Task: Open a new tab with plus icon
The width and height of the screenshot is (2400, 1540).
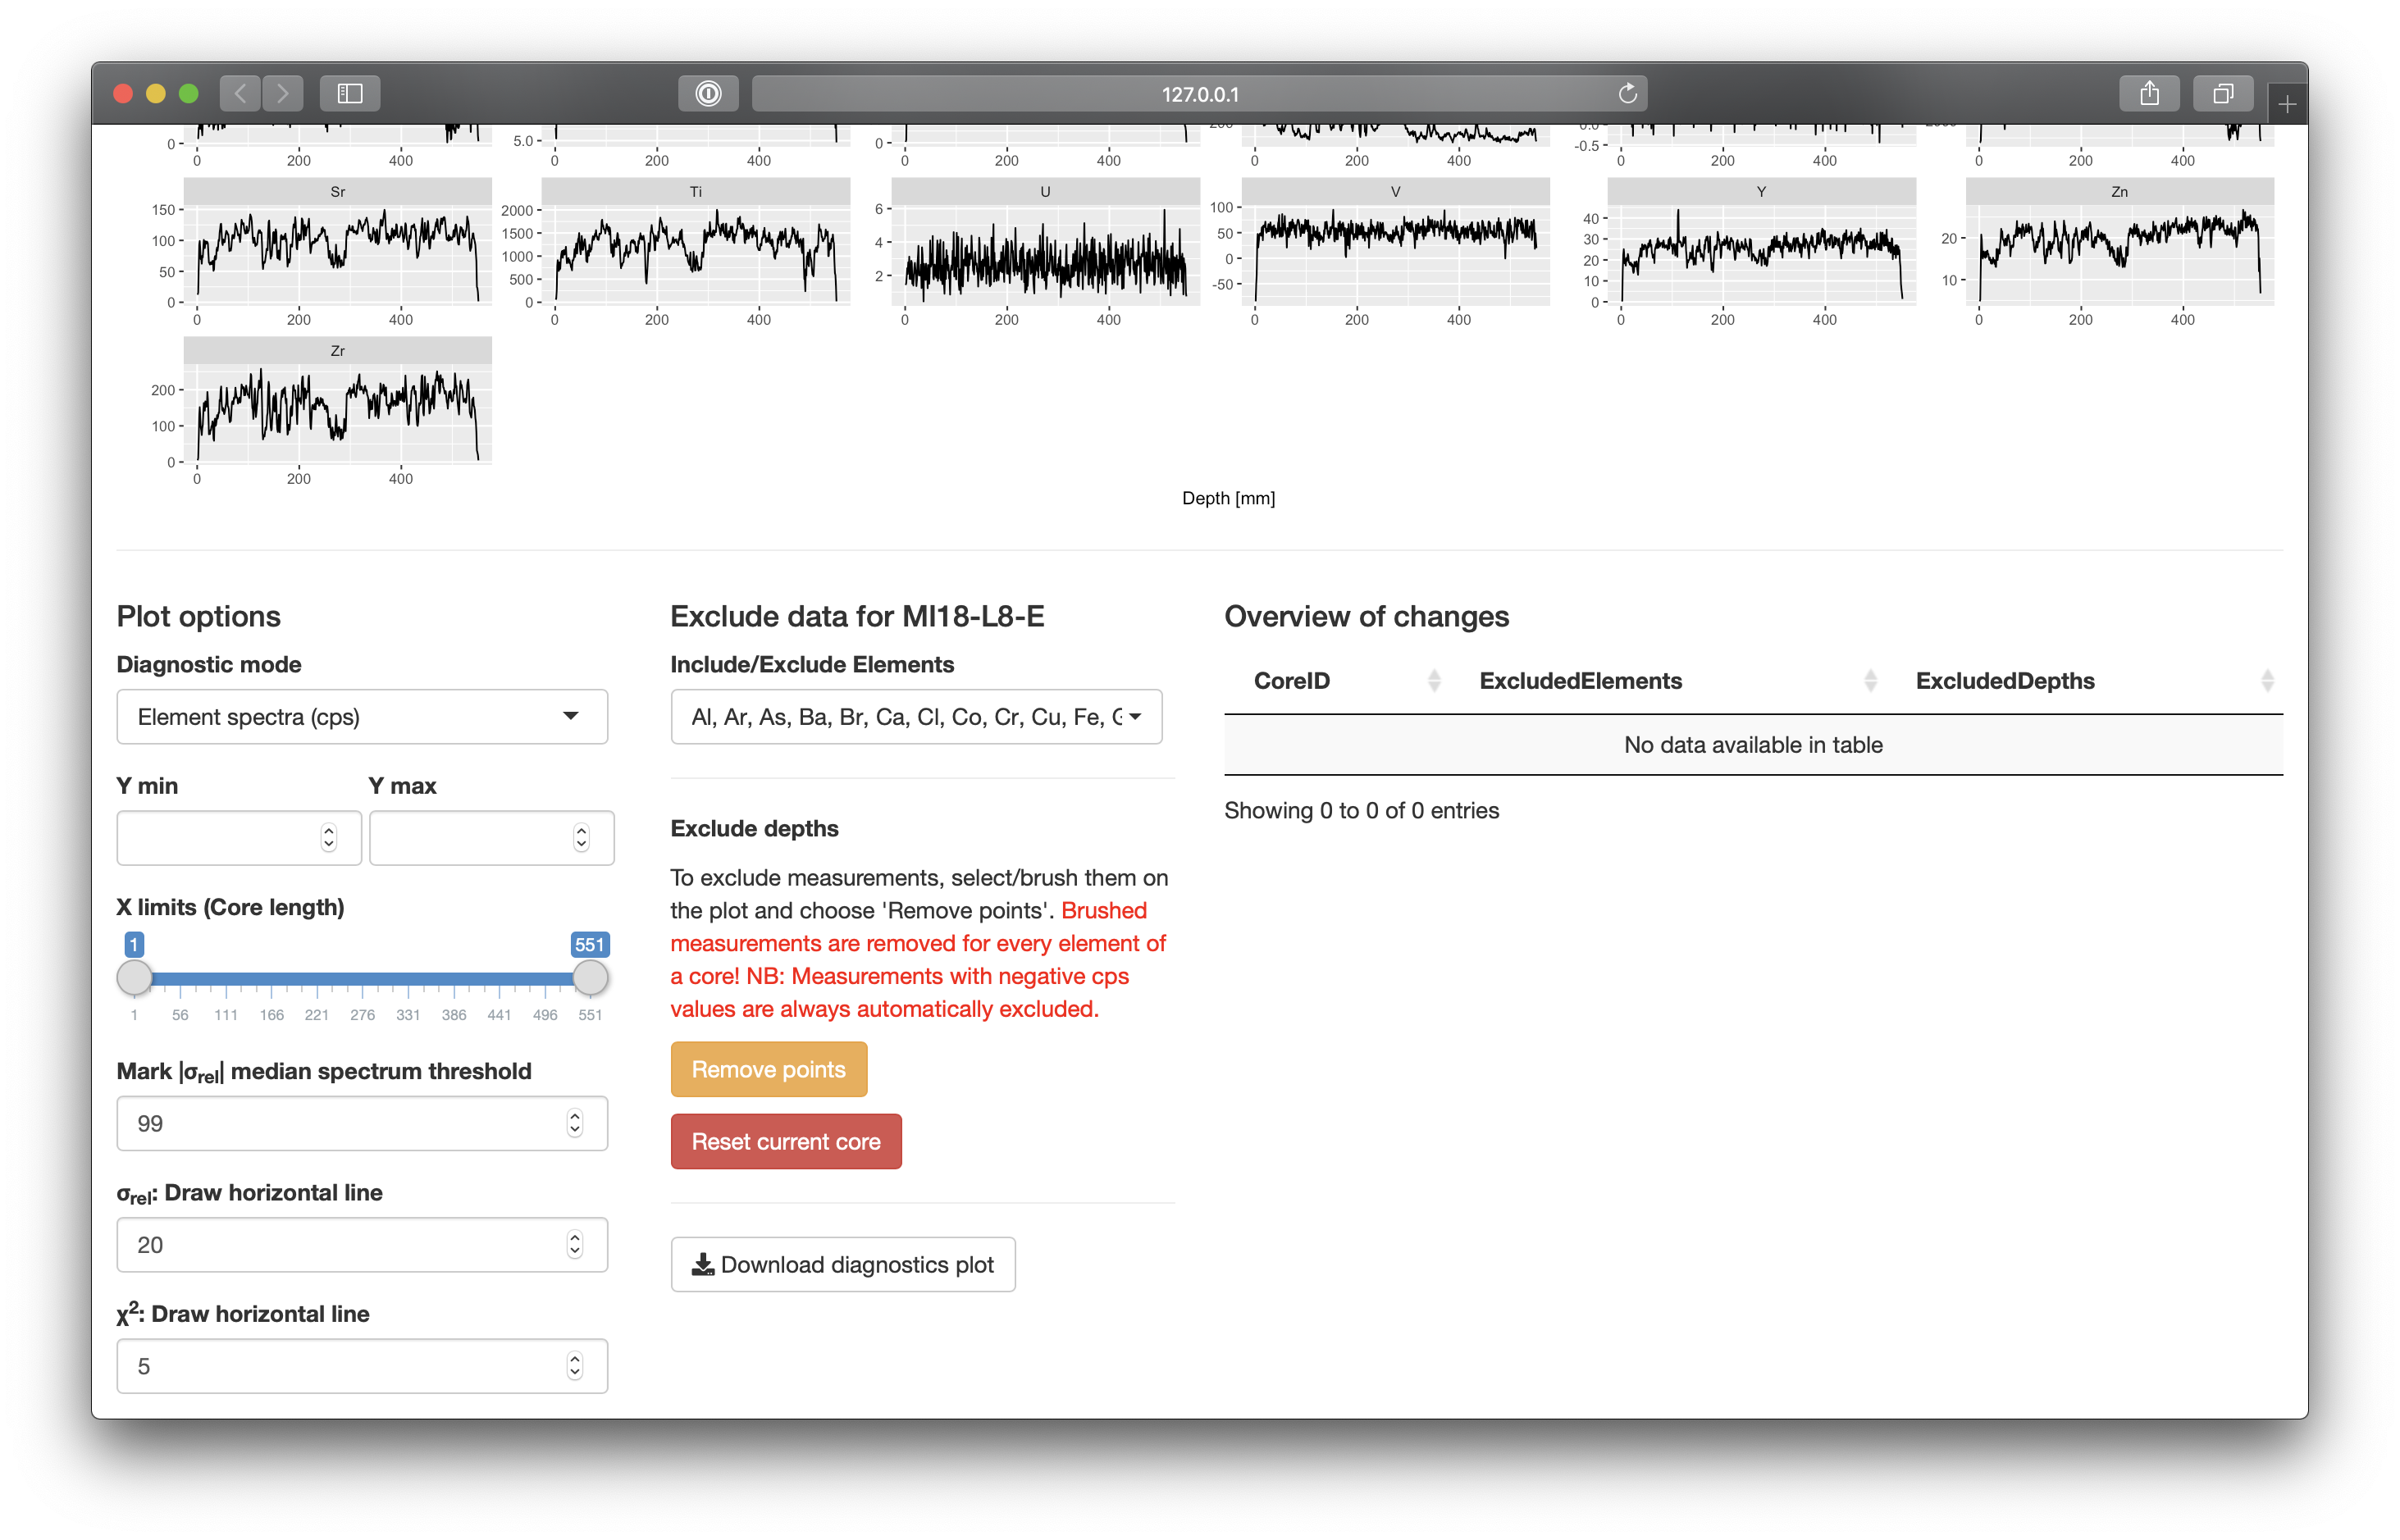Action: click(x=2287, y=104)
